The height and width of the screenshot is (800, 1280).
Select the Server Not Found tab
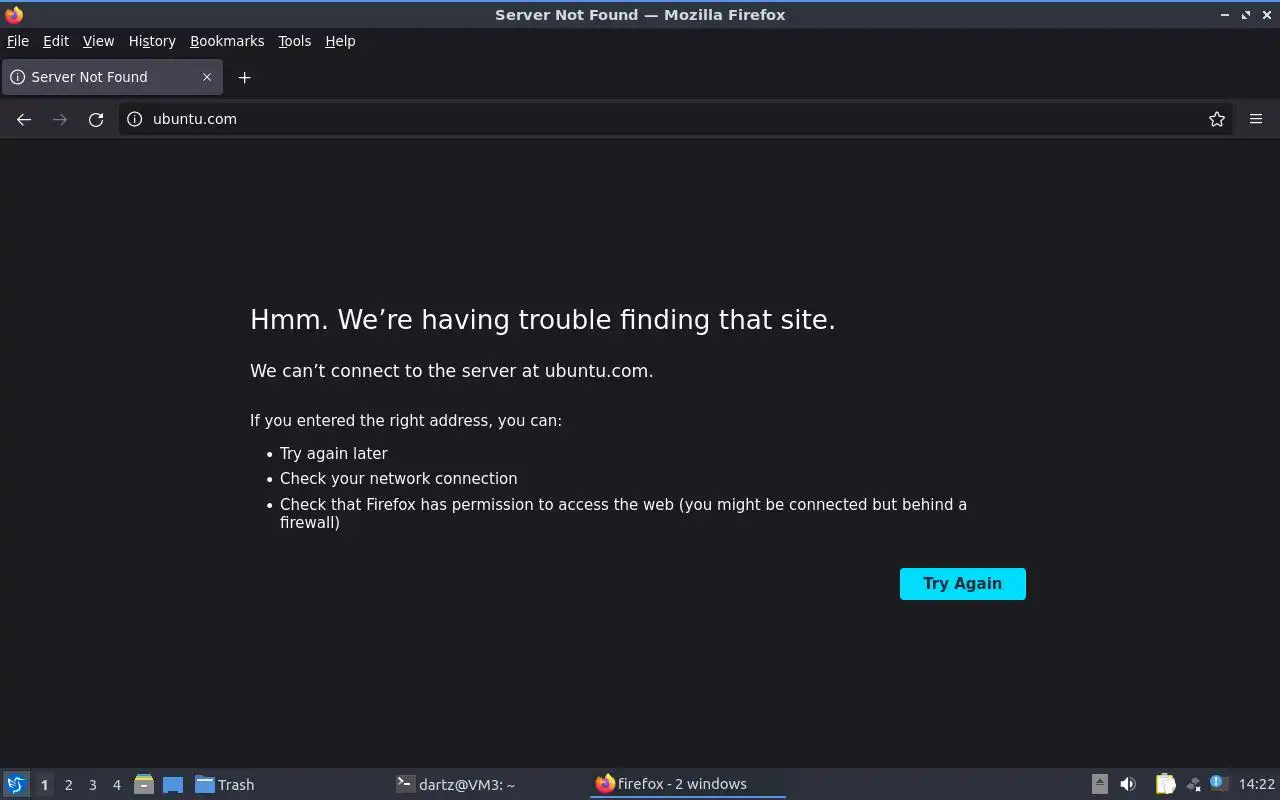112,77
